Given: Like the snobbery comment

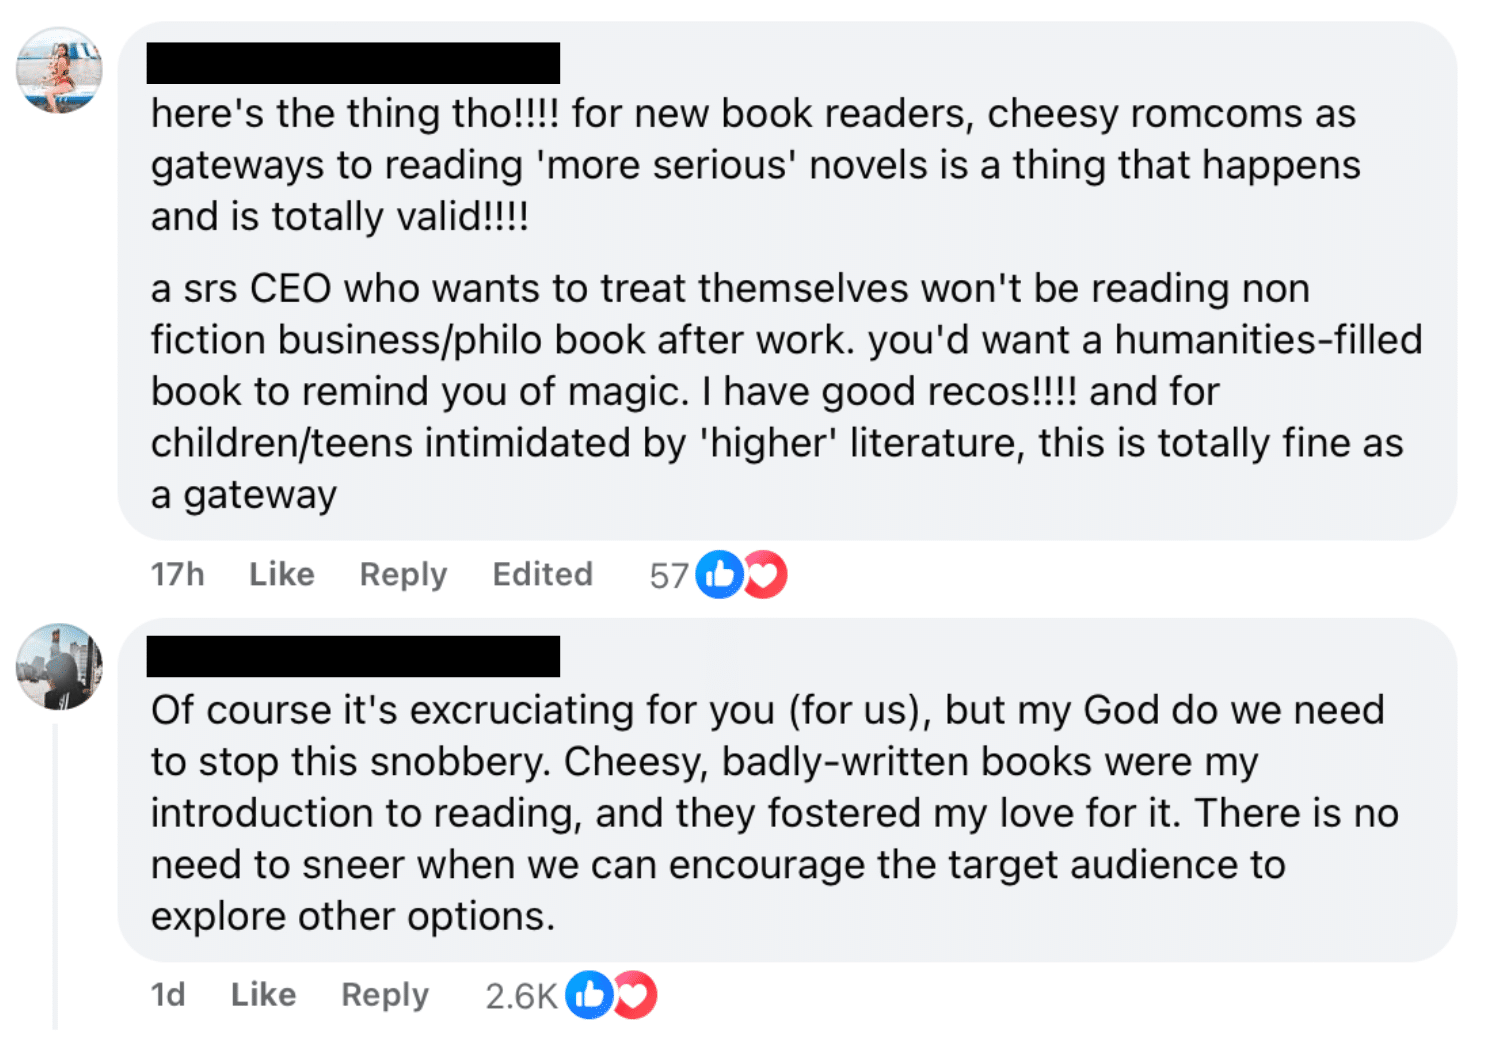Looking at the screenshot, I should (263, 994).
